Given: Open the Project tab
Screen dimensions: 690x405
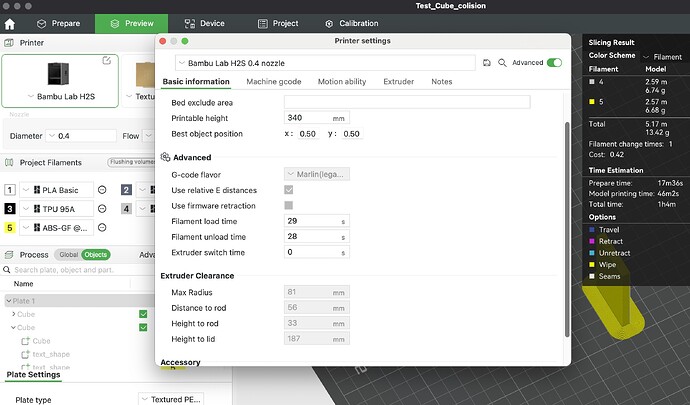Looking at the screenshot, I should tap(278, 23).
